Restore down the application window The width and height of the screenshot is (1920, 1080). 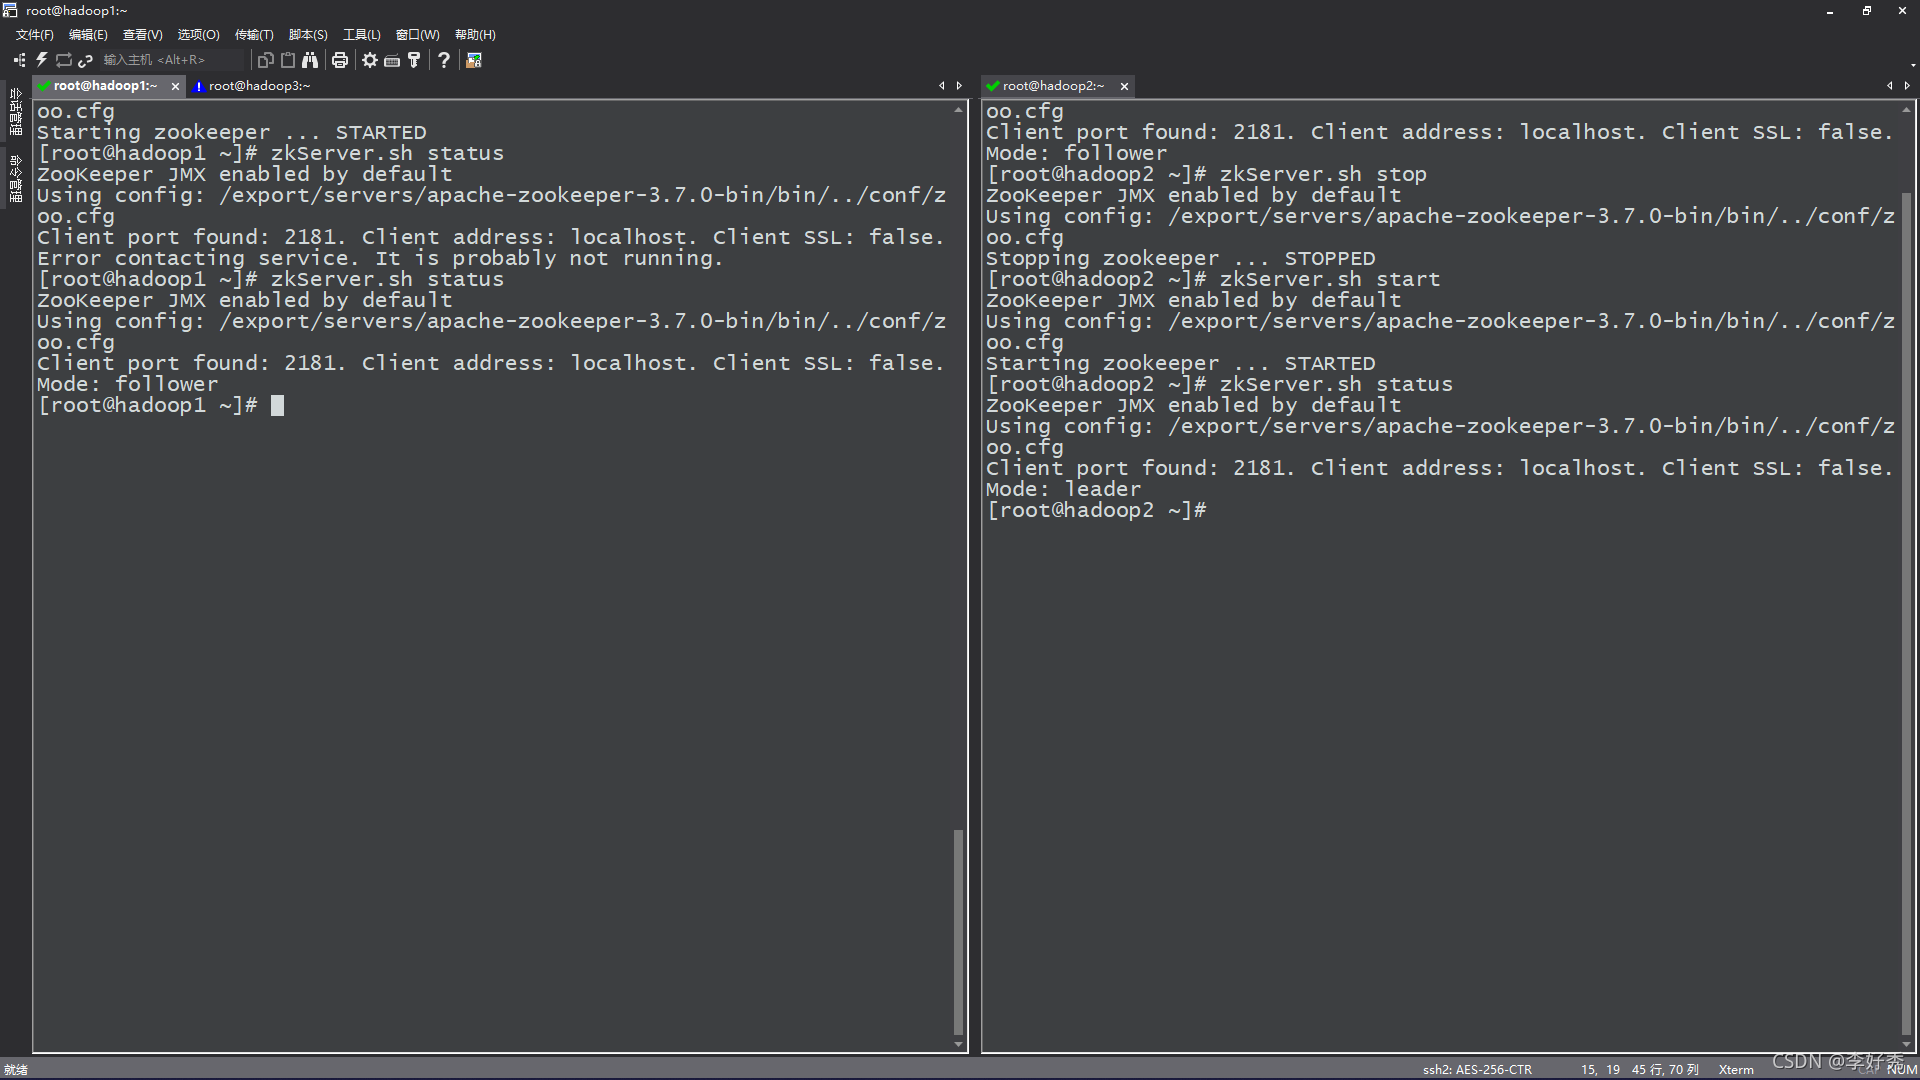pos(1866,11)
